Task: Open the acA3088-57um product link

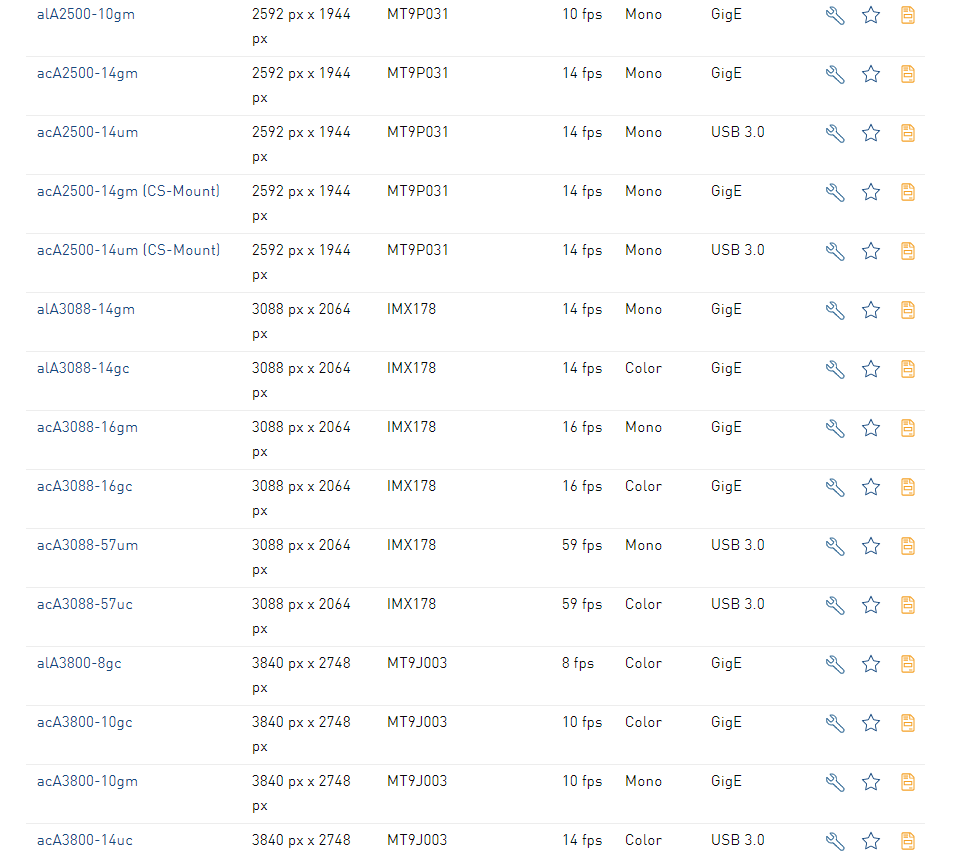Action: [87, 545]
